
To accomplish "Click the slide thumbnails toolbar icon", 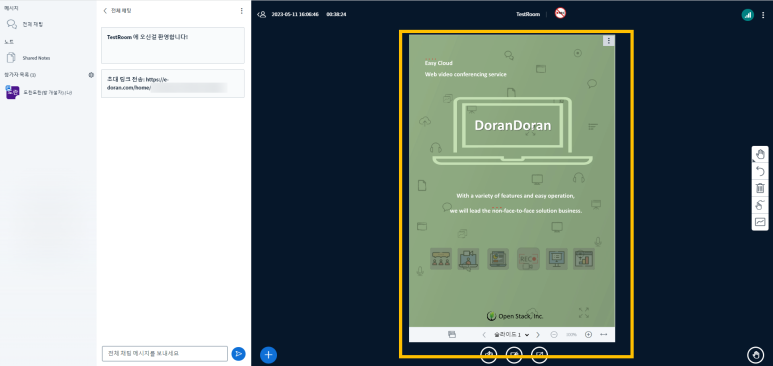I will [x=452, y=334].
